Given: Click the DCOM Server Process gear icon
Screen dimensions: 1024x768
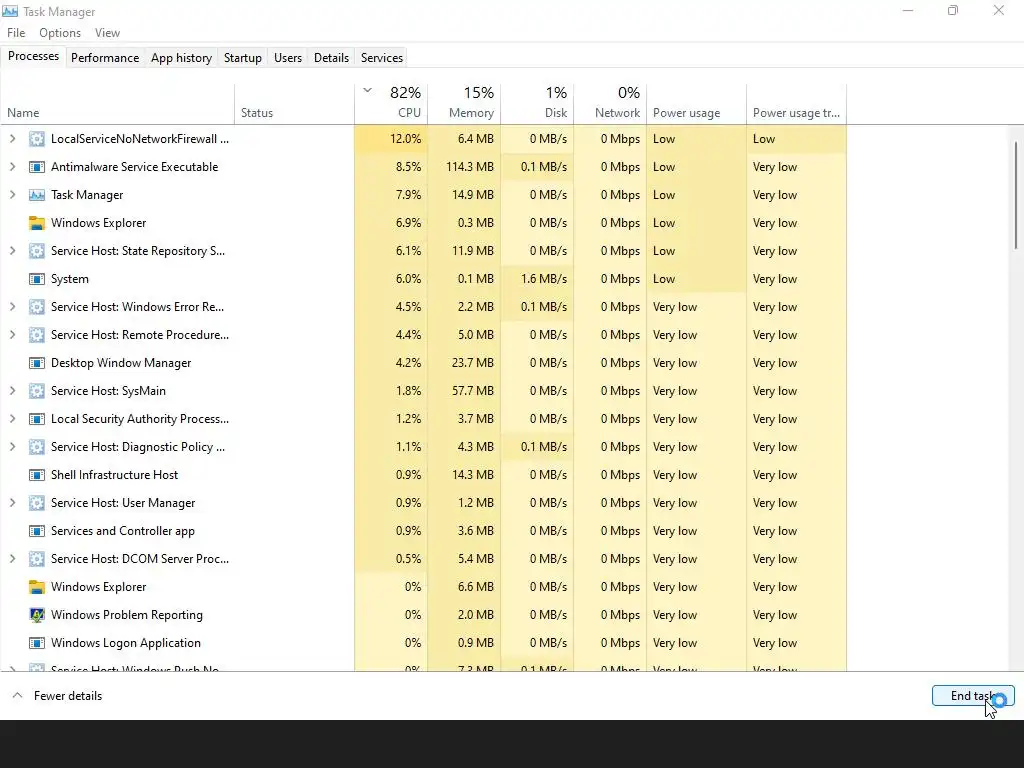Looking at the screenshot, I should click(37, 559).
